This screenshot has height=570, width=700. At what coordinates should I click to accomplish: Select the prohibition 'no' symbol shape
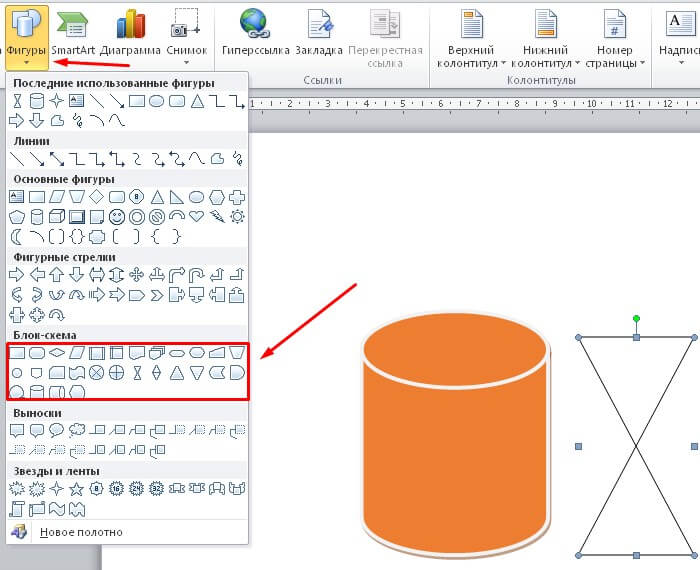tap(157, 217)
